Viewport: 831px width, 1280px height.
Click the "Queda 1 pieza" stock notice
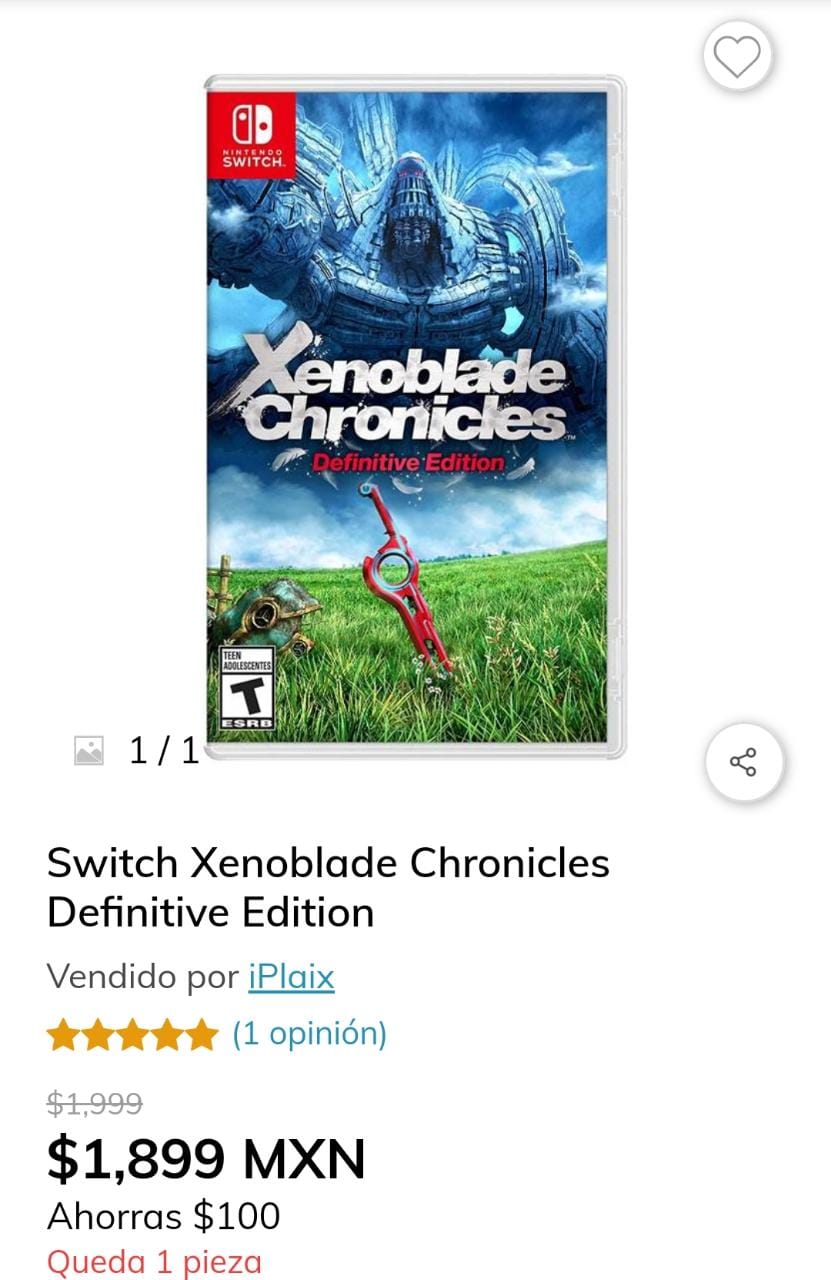[x=154, y=1262]
